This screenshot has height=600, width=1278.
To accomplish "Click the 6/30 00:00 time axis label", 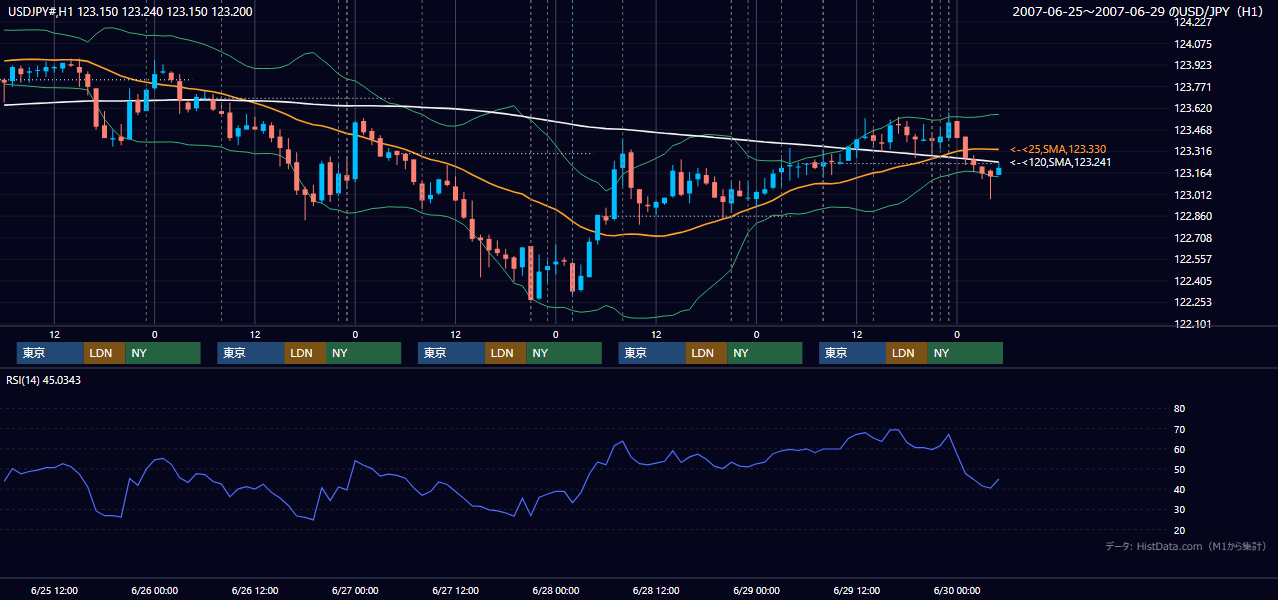I will (x=957, y=590).
